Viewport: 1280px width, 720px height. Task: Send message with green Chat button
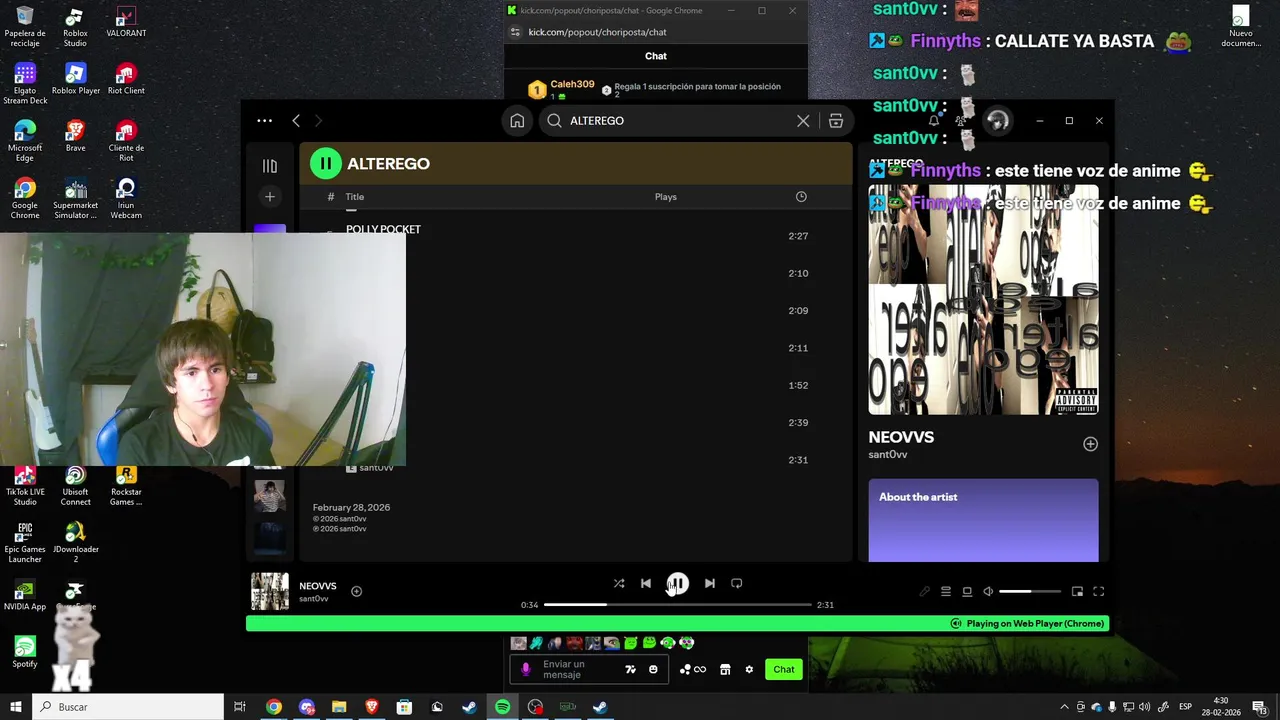pos(784,670)
